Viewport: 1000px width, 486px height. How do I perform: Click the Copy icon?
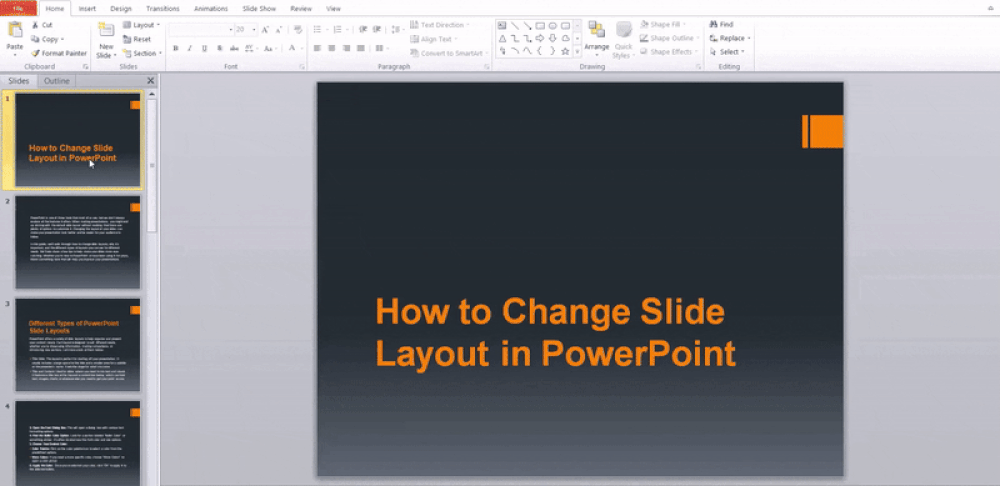click(x=35, y=39)
